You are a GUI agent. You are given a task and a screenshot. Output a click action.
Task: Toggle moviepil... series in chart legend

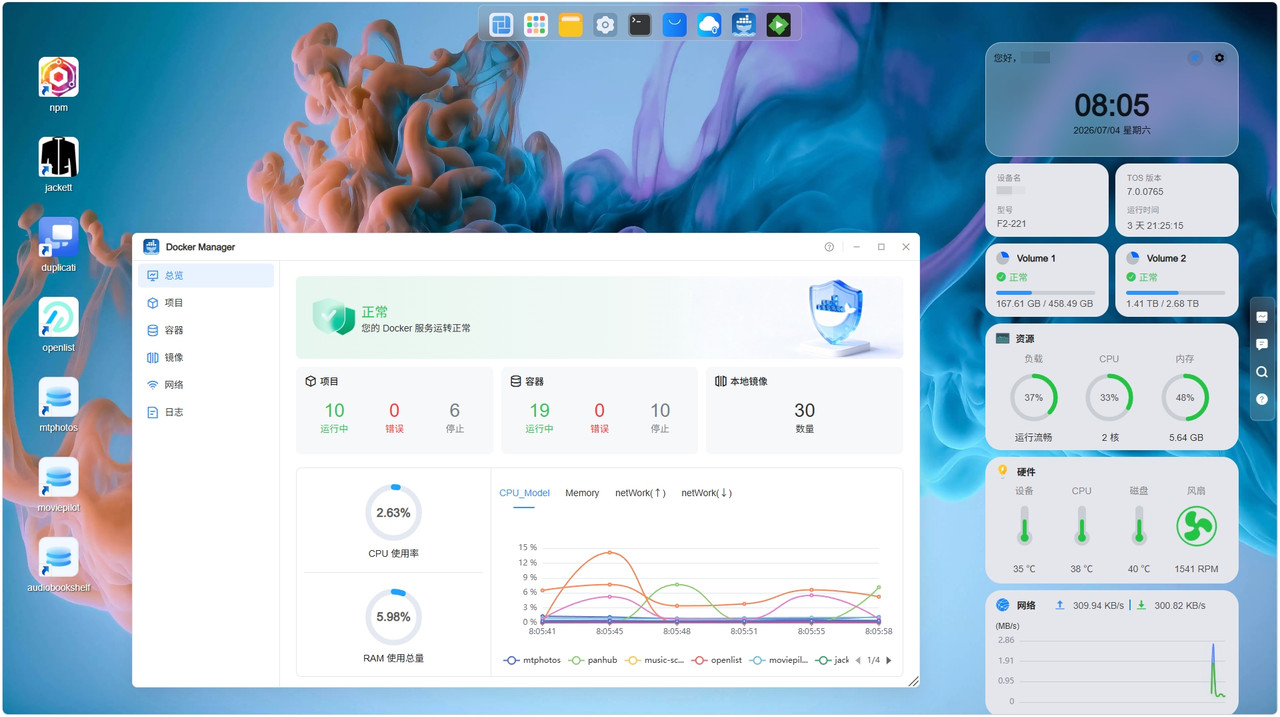click(x=779, y=660)
